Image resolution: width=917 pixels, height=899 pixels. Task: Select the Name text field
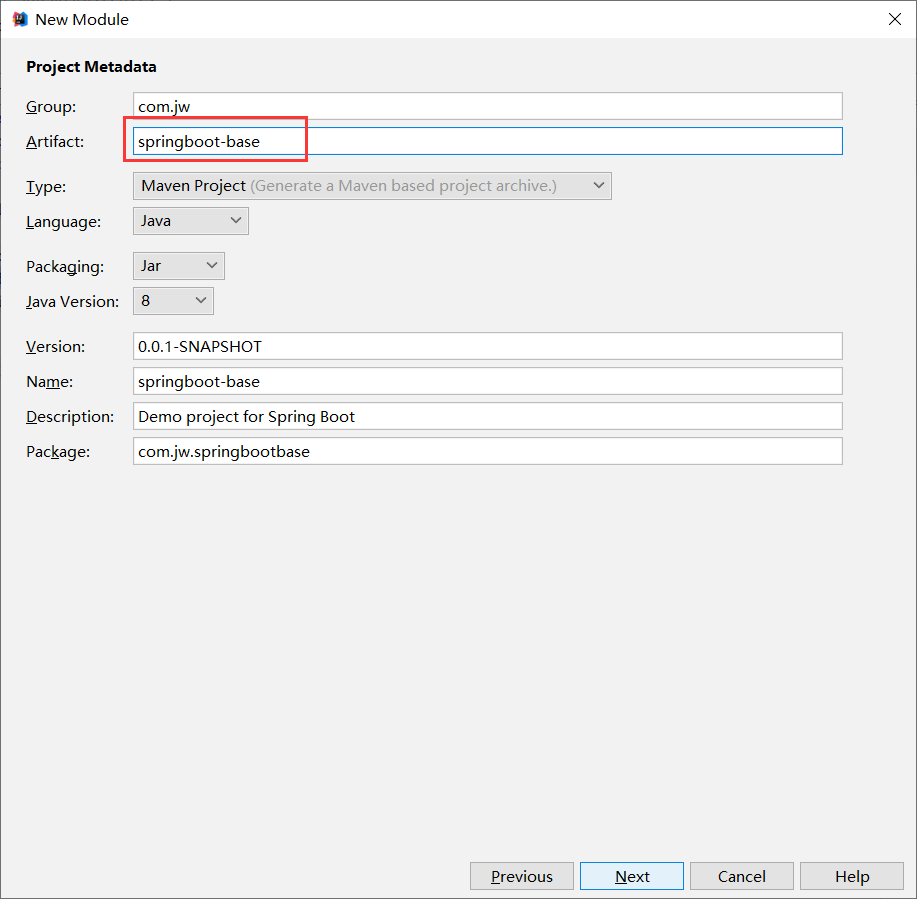[x=487, y=381]
